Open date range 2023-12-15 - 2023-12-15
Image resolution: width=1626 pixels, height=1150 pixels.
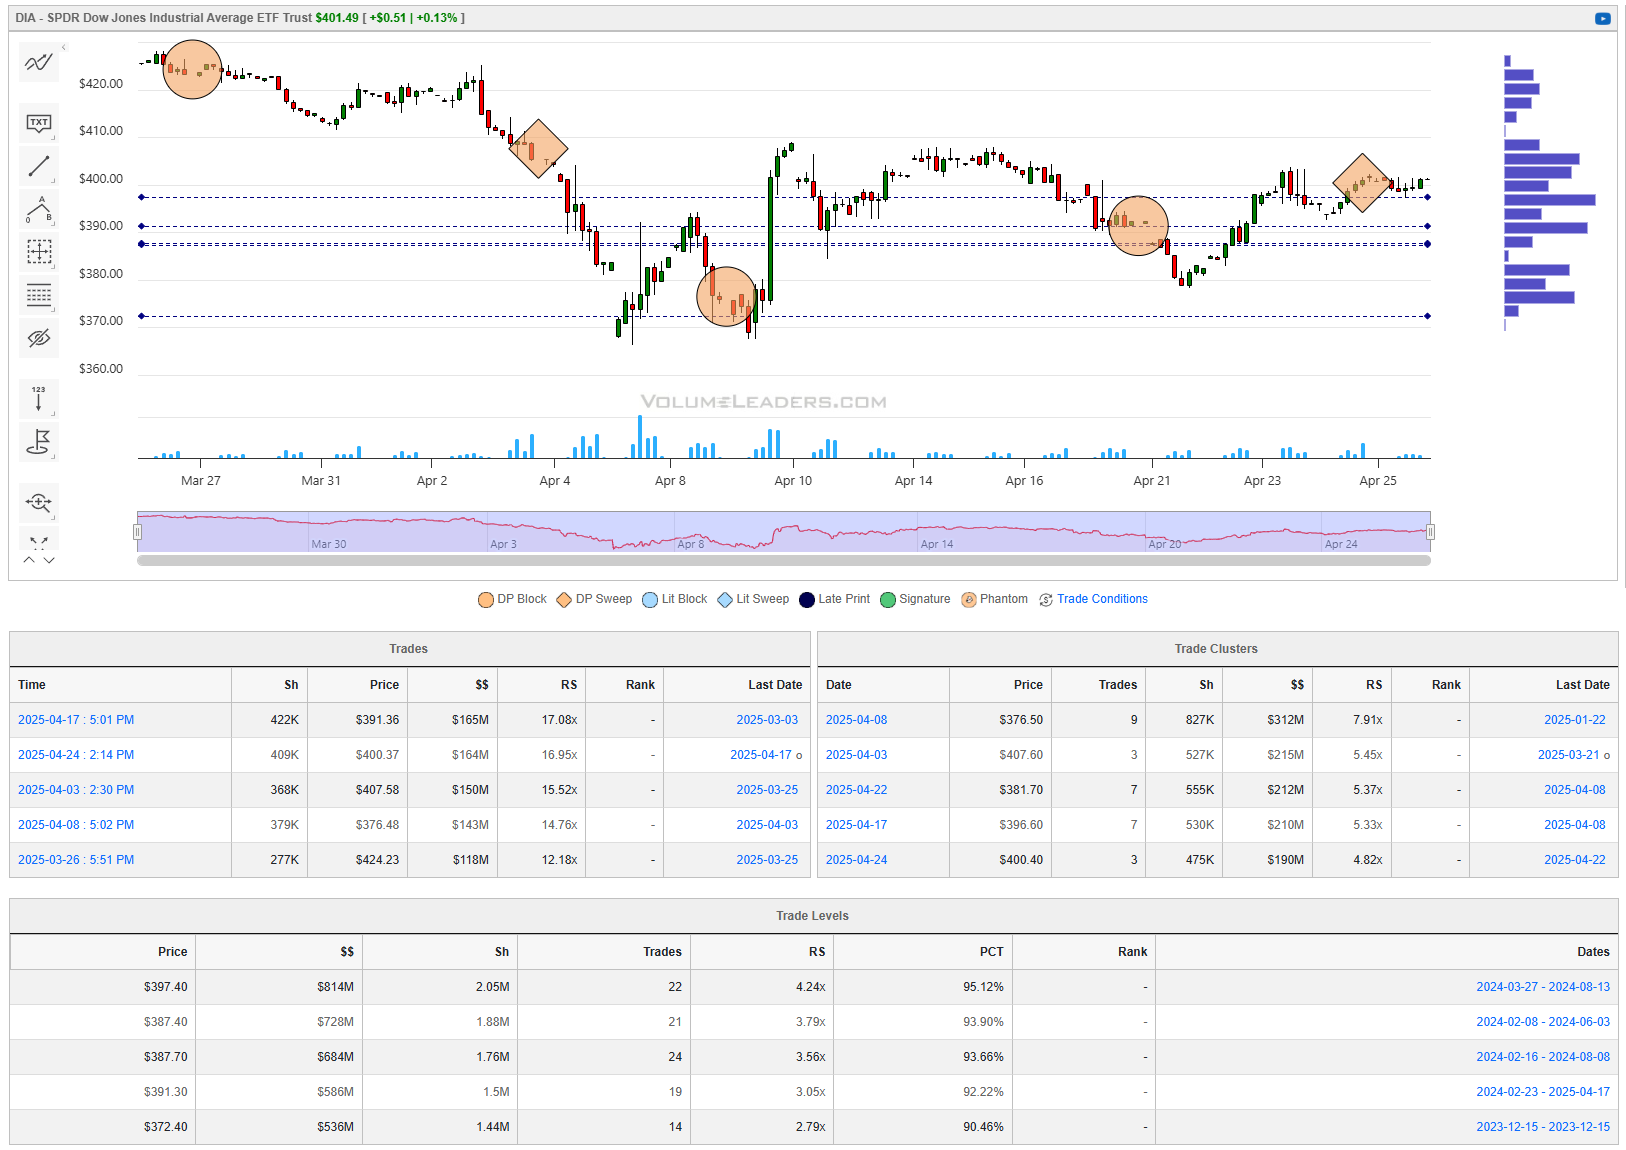1543,1127
